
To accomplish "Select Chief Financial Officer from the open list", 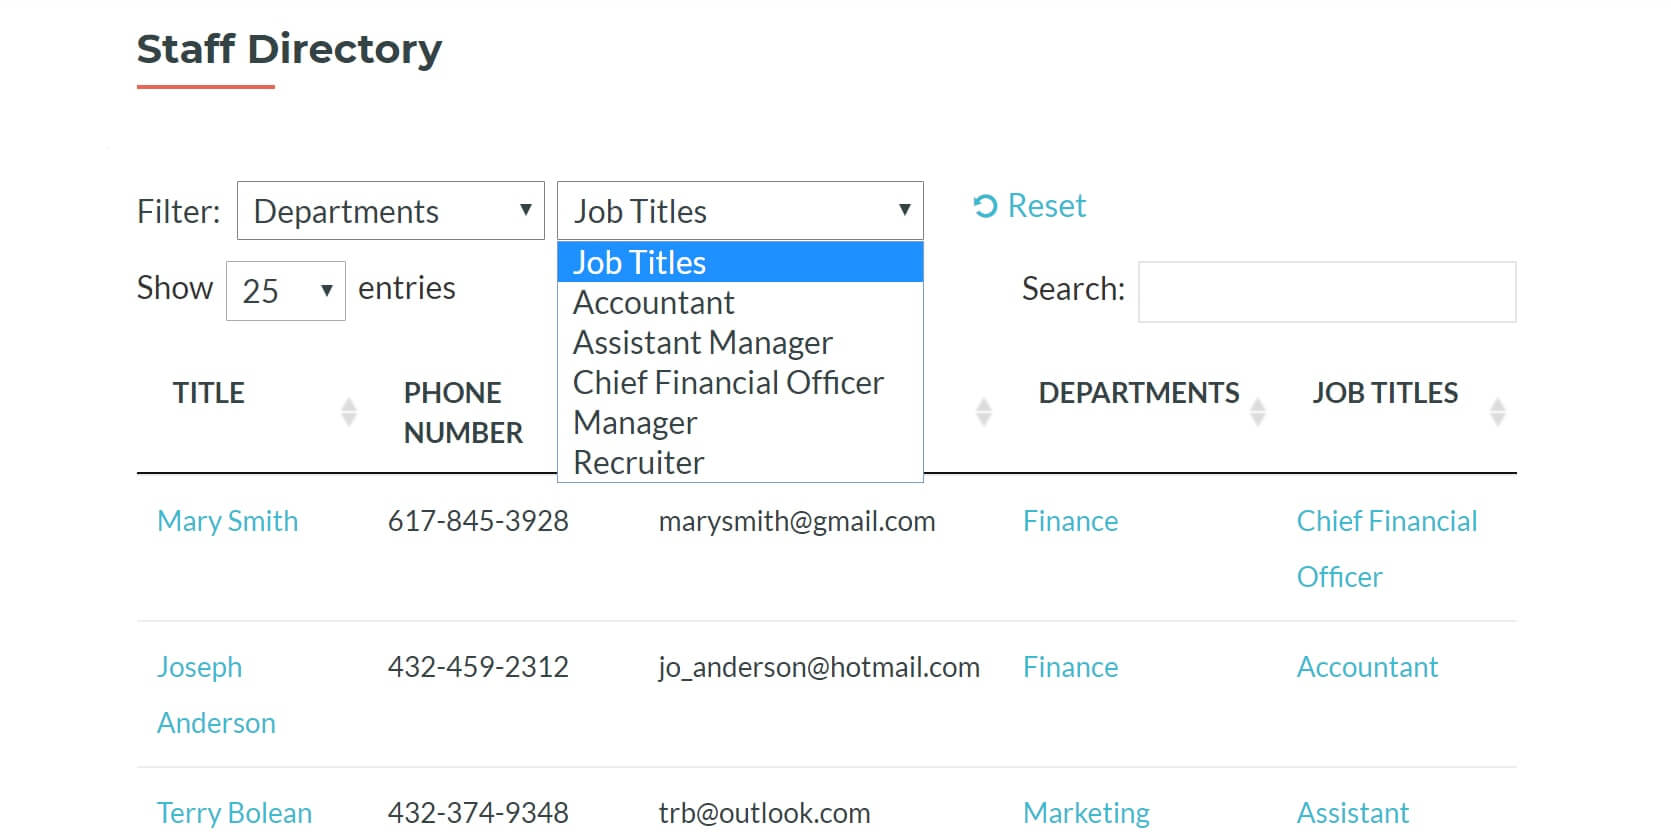I will point(727,382).
